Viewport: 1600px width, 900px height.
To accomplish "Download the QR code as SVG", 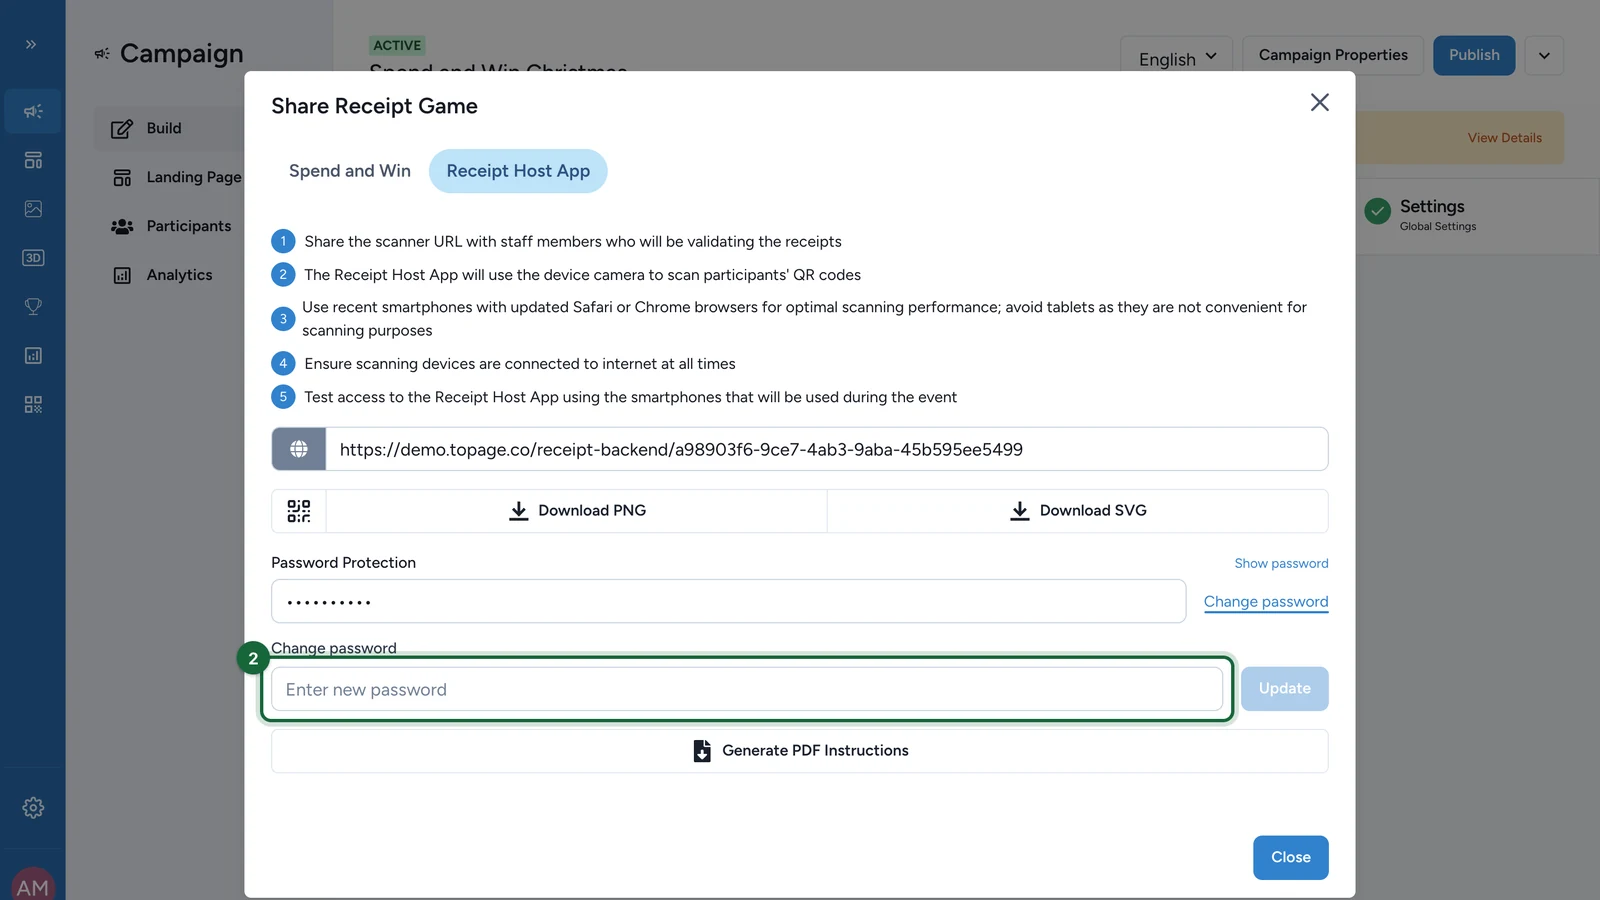I will 1078,511.
